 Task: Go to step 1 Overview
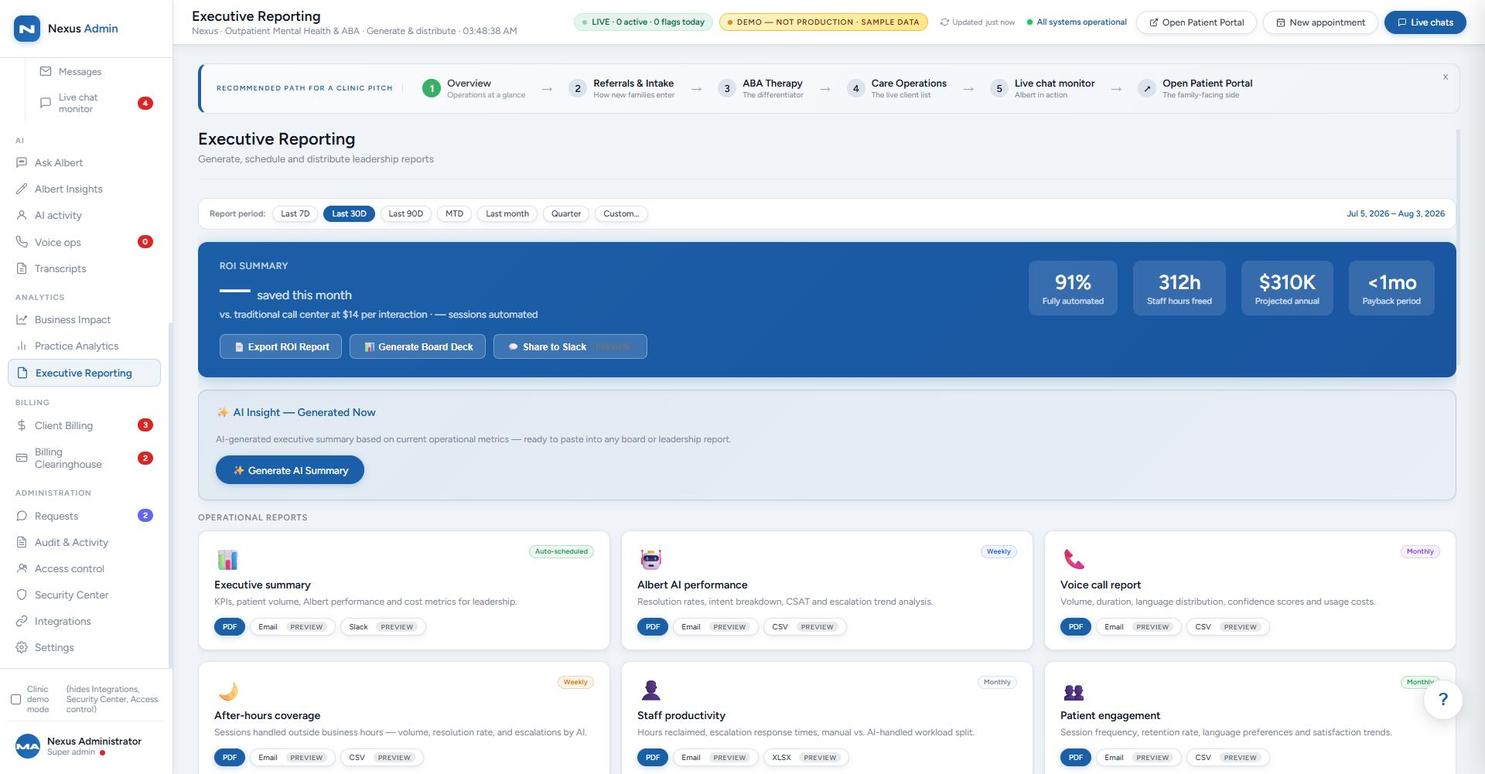click(x=473, y=88)
